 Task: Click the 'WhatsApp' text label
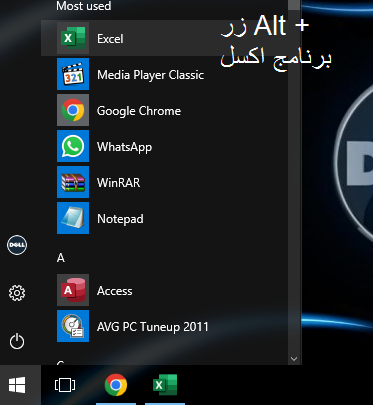[x=124, y=147]
